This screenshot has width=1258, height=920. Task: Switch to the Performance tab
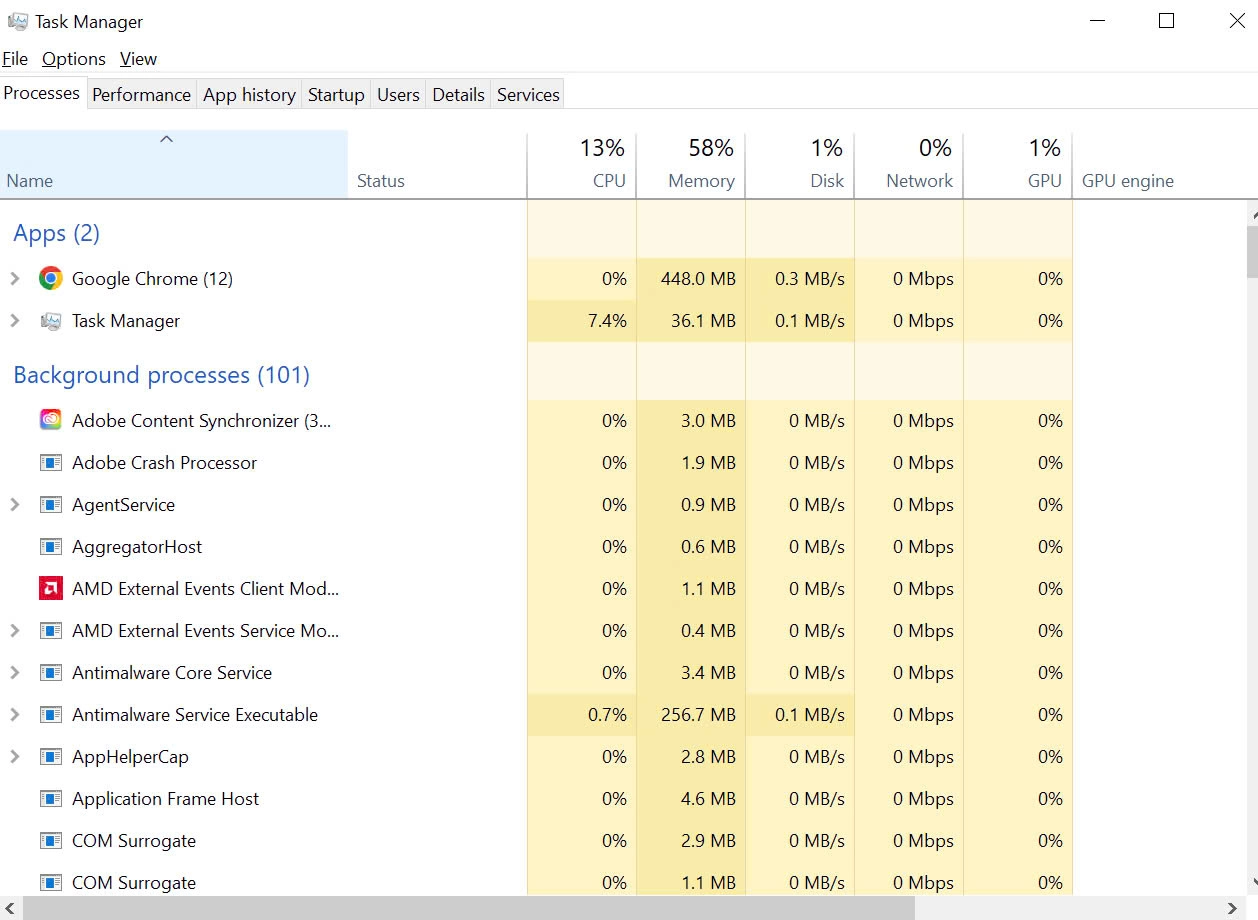point(141,95)
